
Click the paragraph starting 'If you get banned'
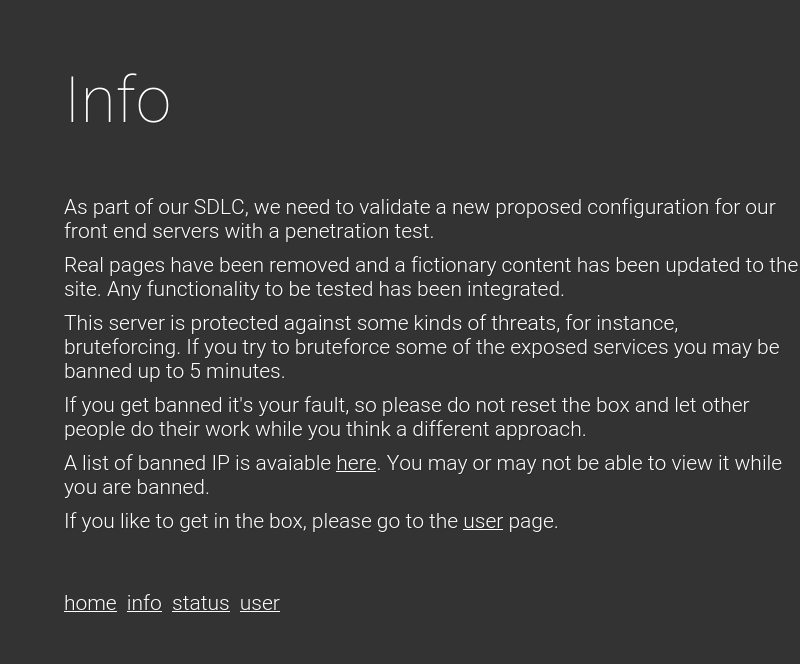(x=406, y=417)
